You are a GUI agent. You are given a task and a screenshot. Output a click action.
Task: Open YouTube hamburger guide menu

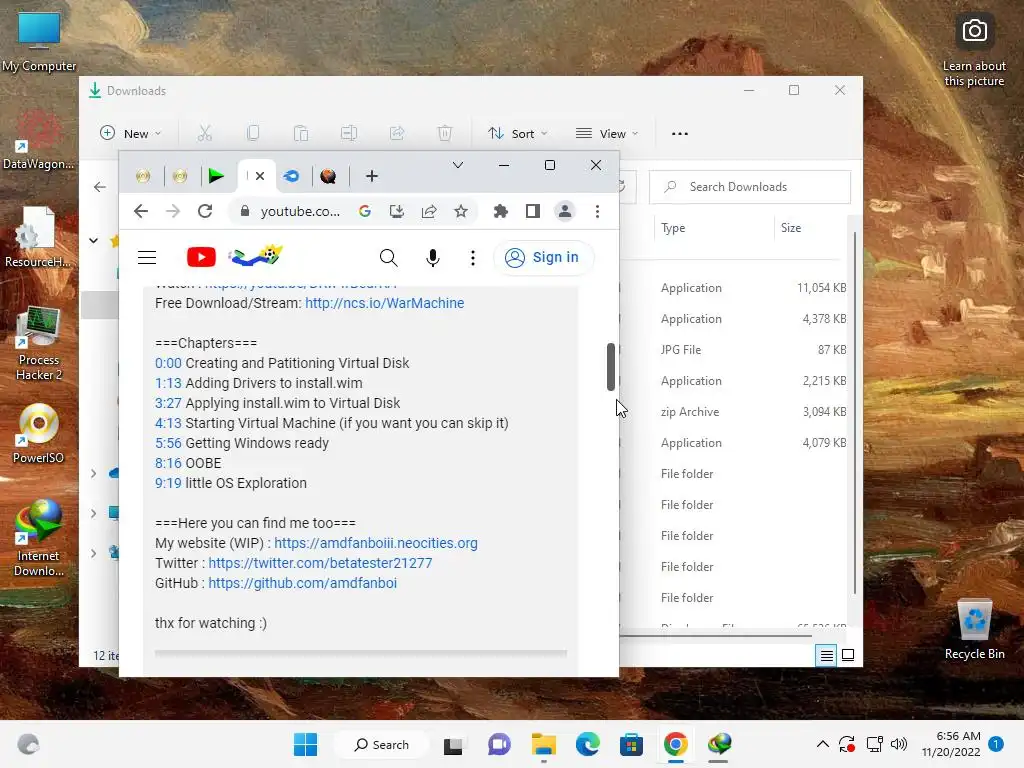[147, 257]
